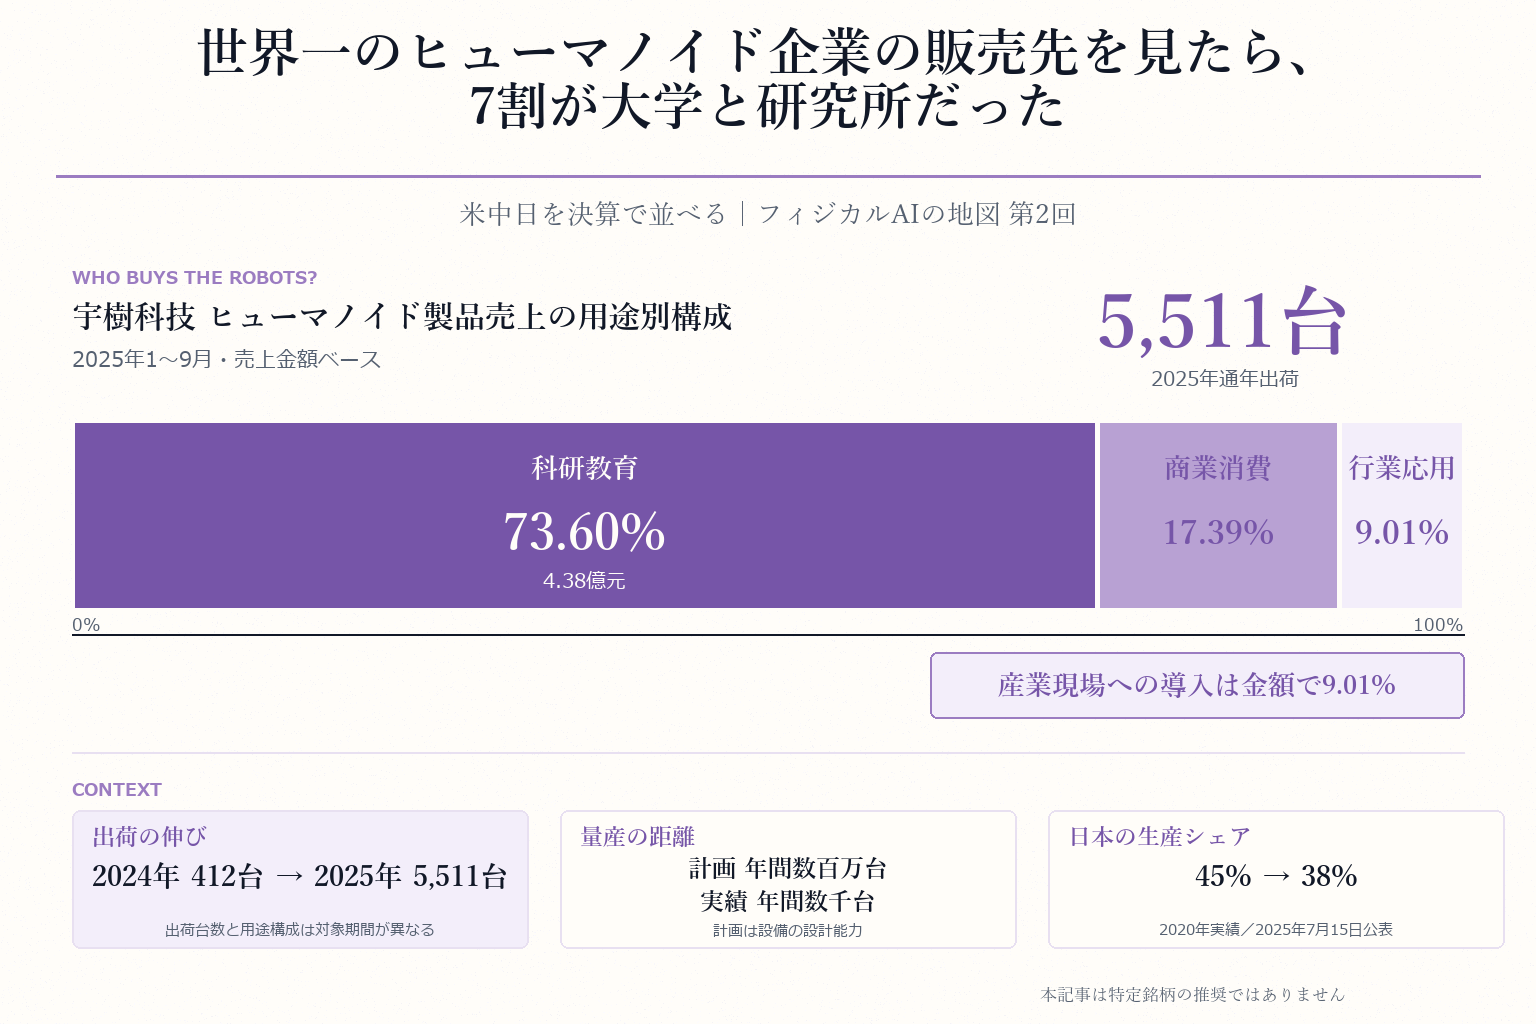Click the chart title 宇樹科技 ヒューマノイド製品売上の用途別構成
1536x1024 pixels.
(x=402, y=317)
